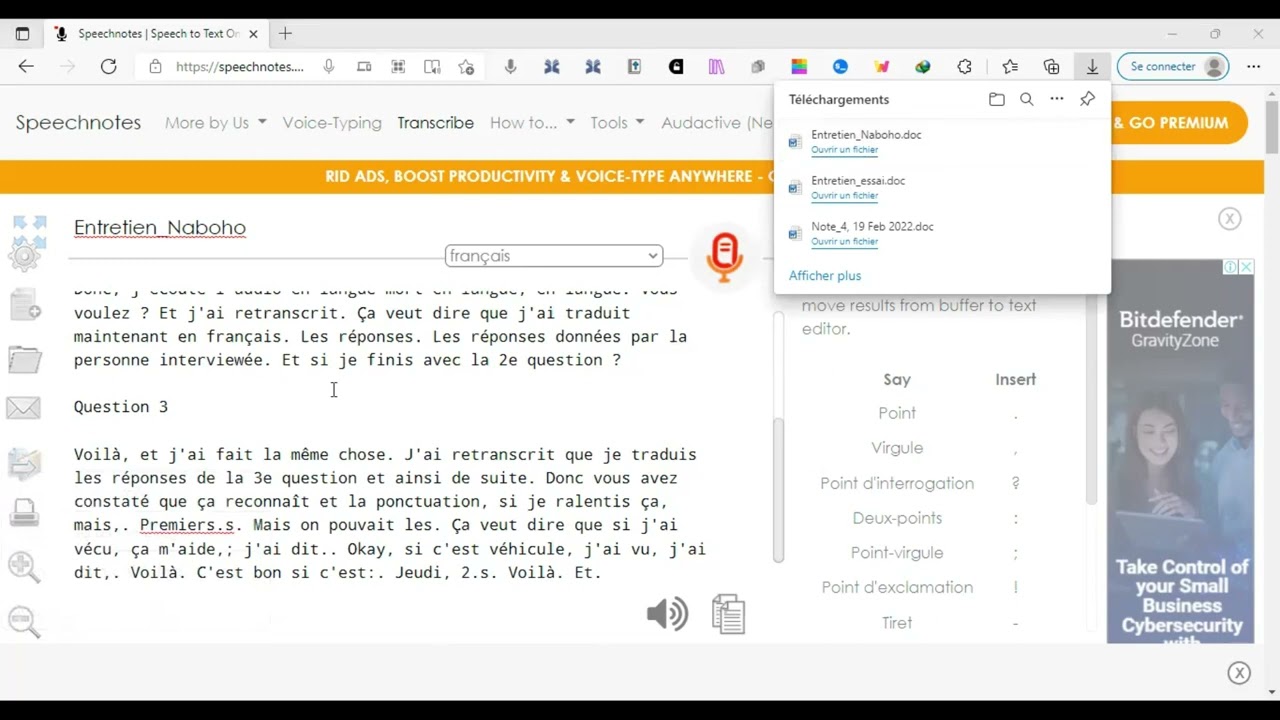Open browser Collections icon
Viewport: 1280px width, 720px height.
1051,67
